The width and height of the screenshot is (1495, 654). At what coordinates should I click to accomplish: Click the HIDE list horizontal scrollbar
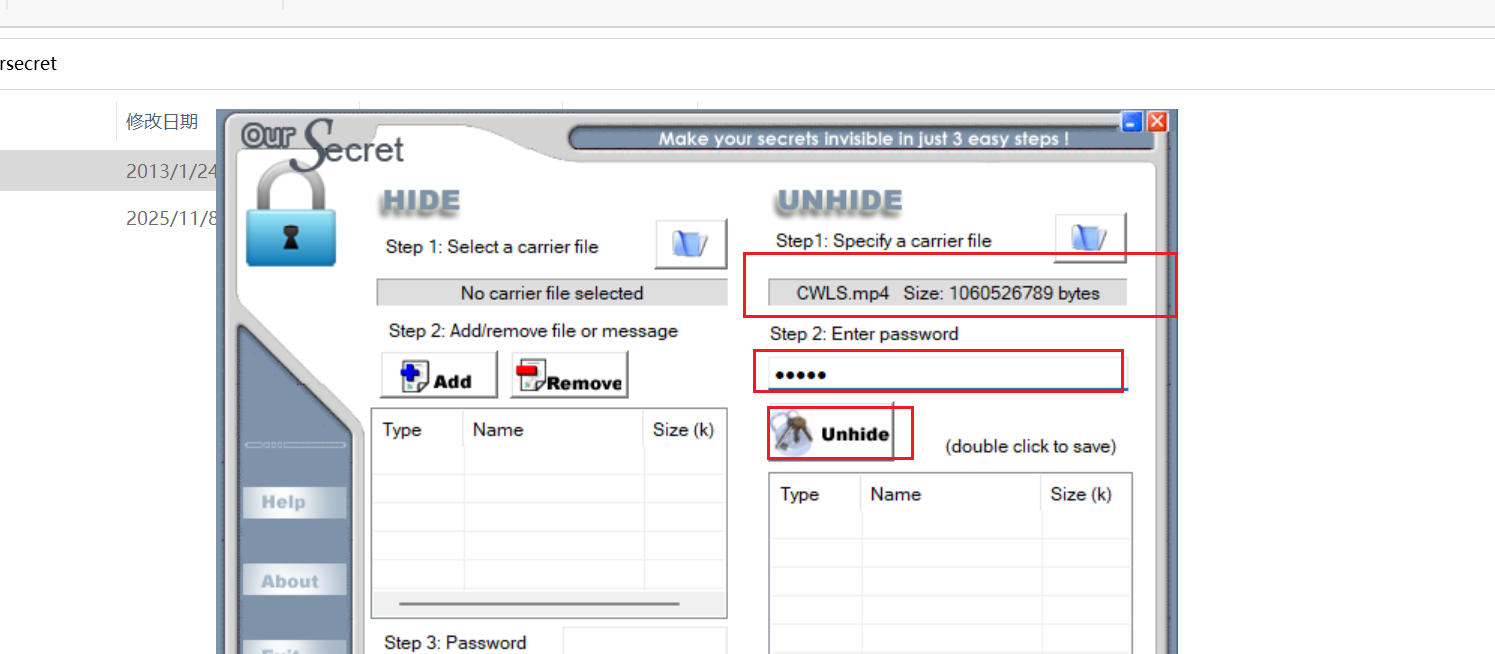pos(538,604)
